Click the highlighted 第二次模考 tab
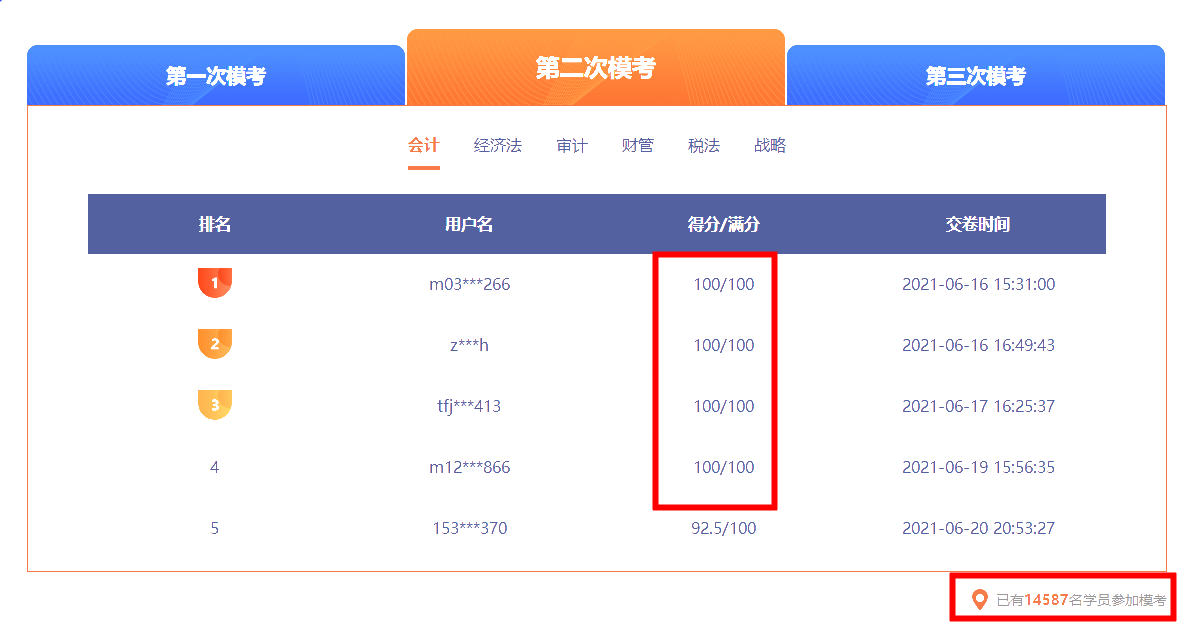 595,67
